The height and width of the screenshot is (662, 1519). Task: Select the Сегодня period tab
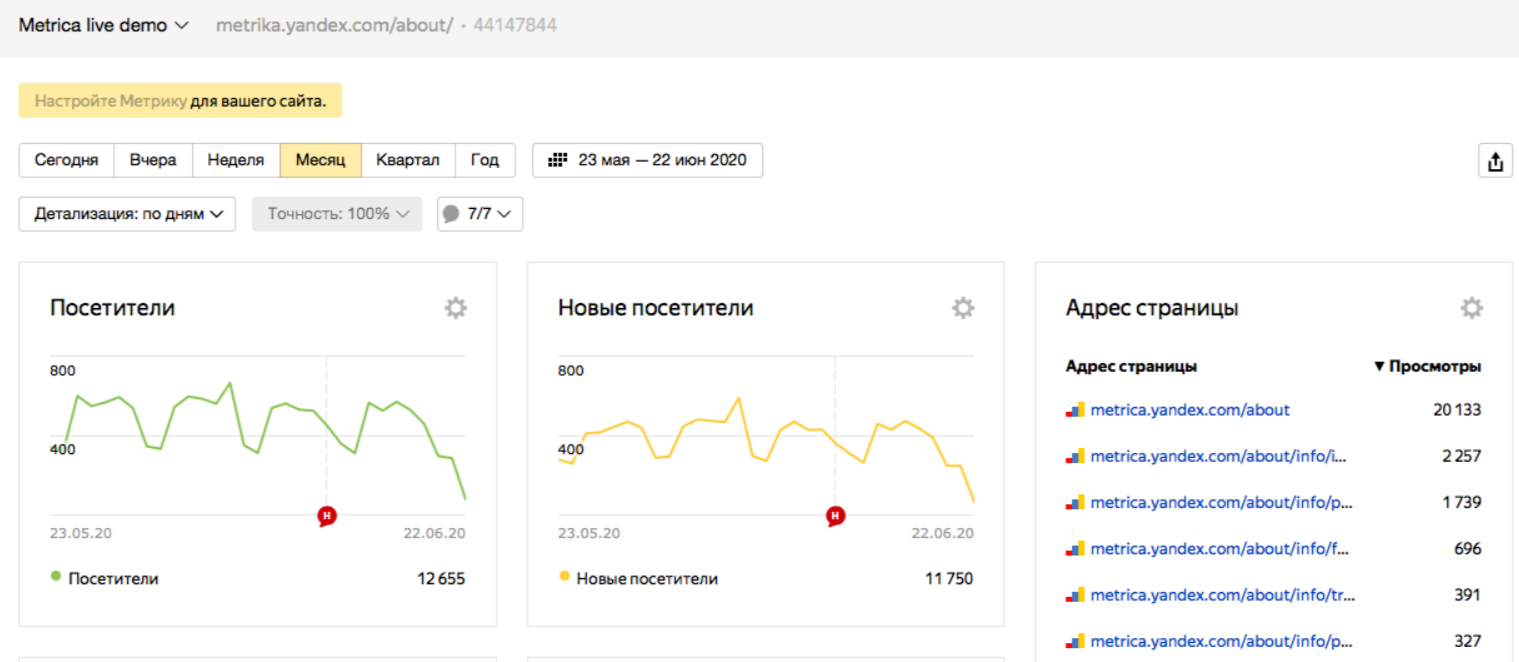[66, 160]
